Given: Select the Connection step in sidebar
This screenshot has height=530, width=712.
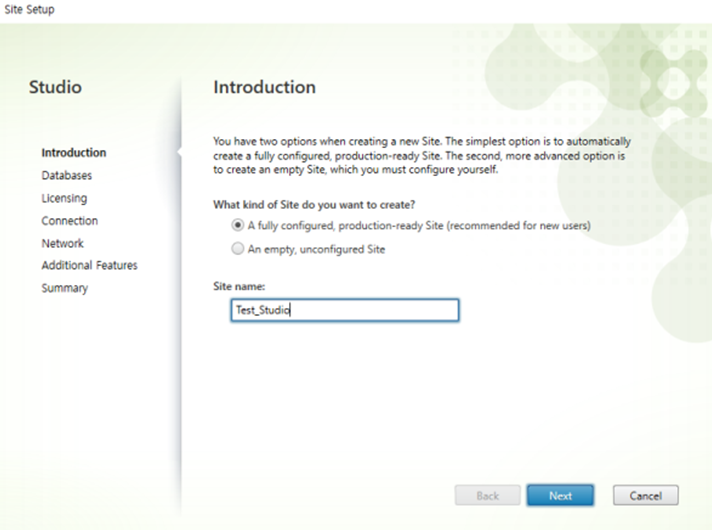Looking at the screenshot, I should (x=69, y=221).
